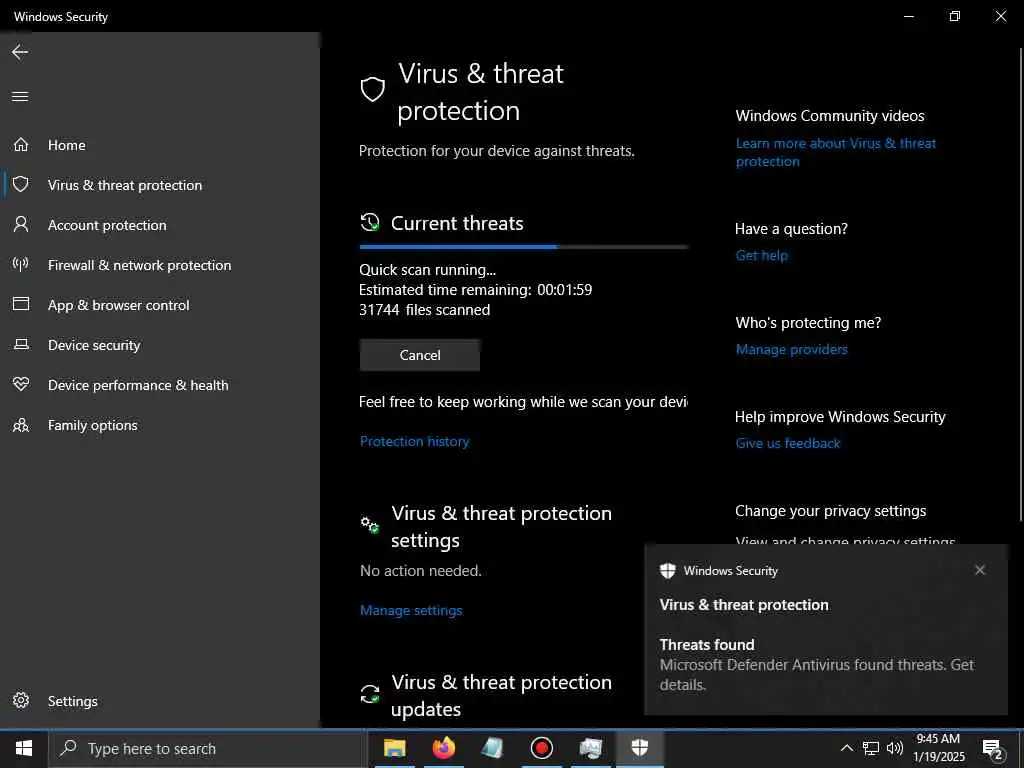Click the network status tray icon
Viewport: 1024px width, 768px height.
(x=871, y=748)
